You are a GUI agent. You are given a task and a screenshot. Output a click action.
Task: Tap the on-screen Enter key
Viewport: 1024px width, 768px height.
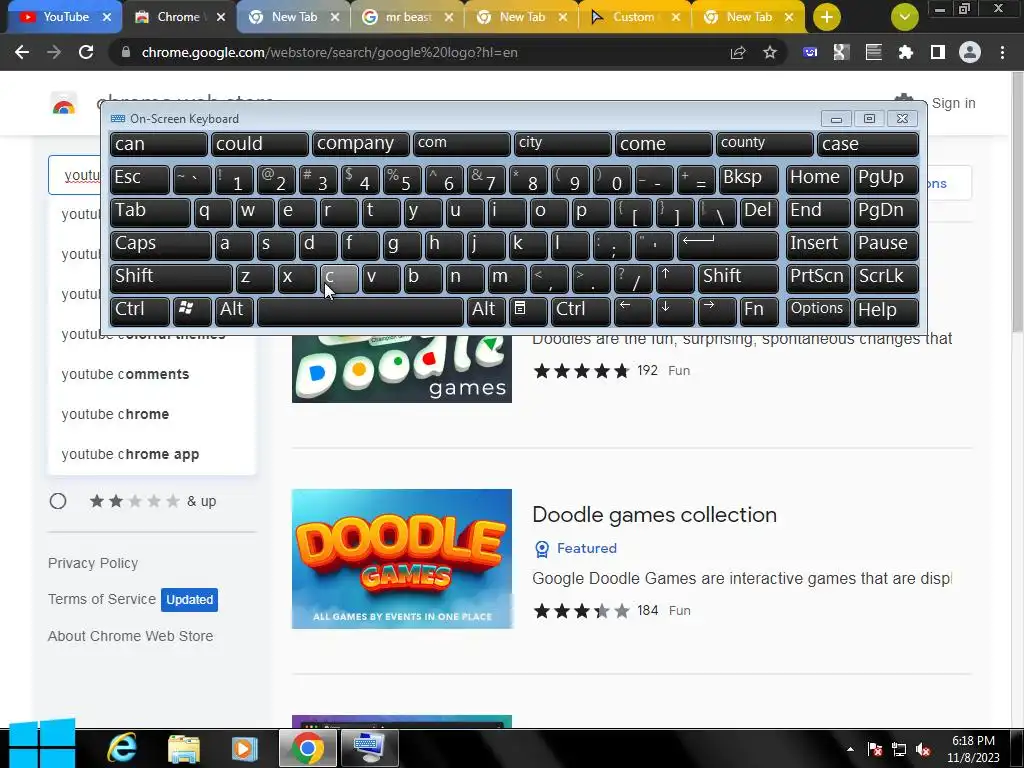[x=728, y=245]
